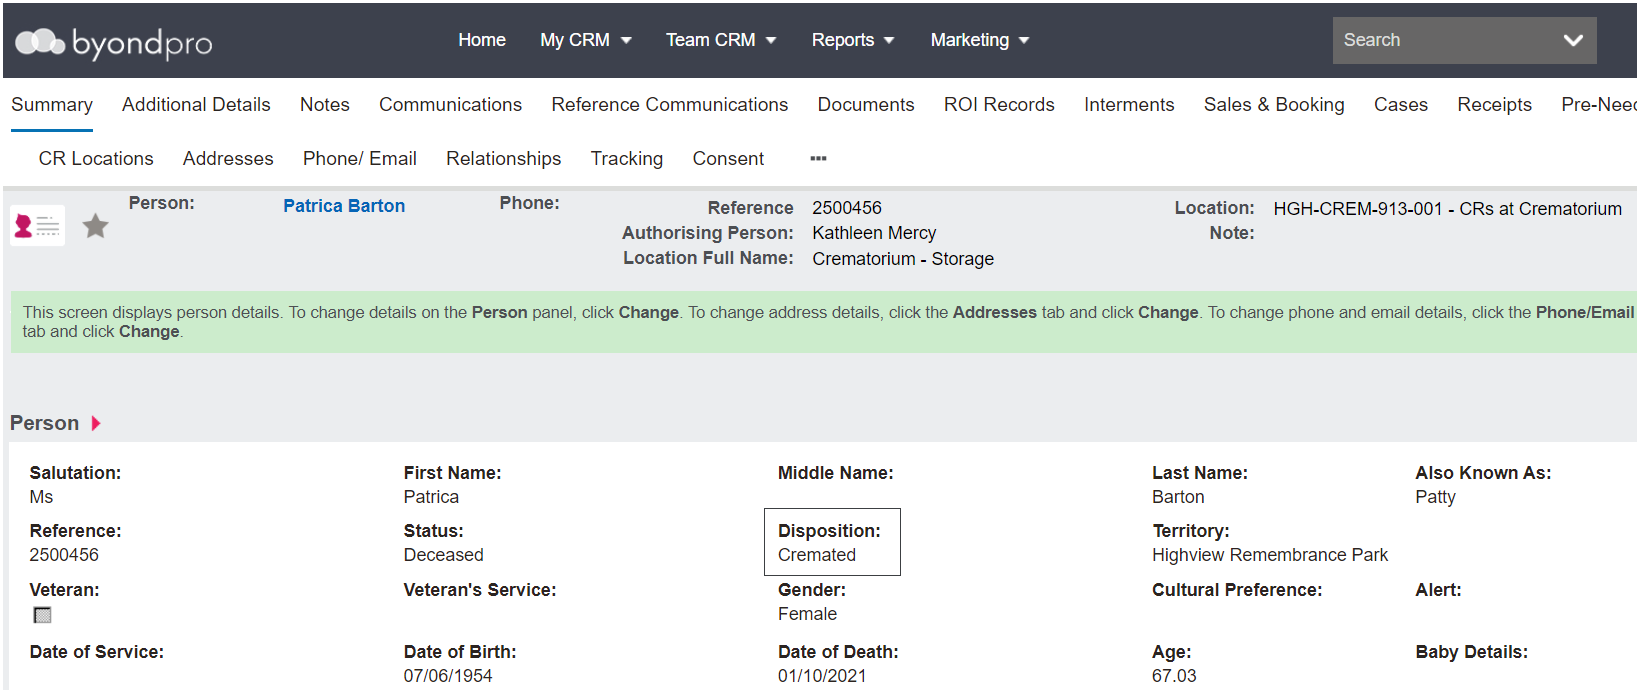1640x693 pixels.
Task: Click the Disposition value Cremated
Action: (x=817, y=555)
